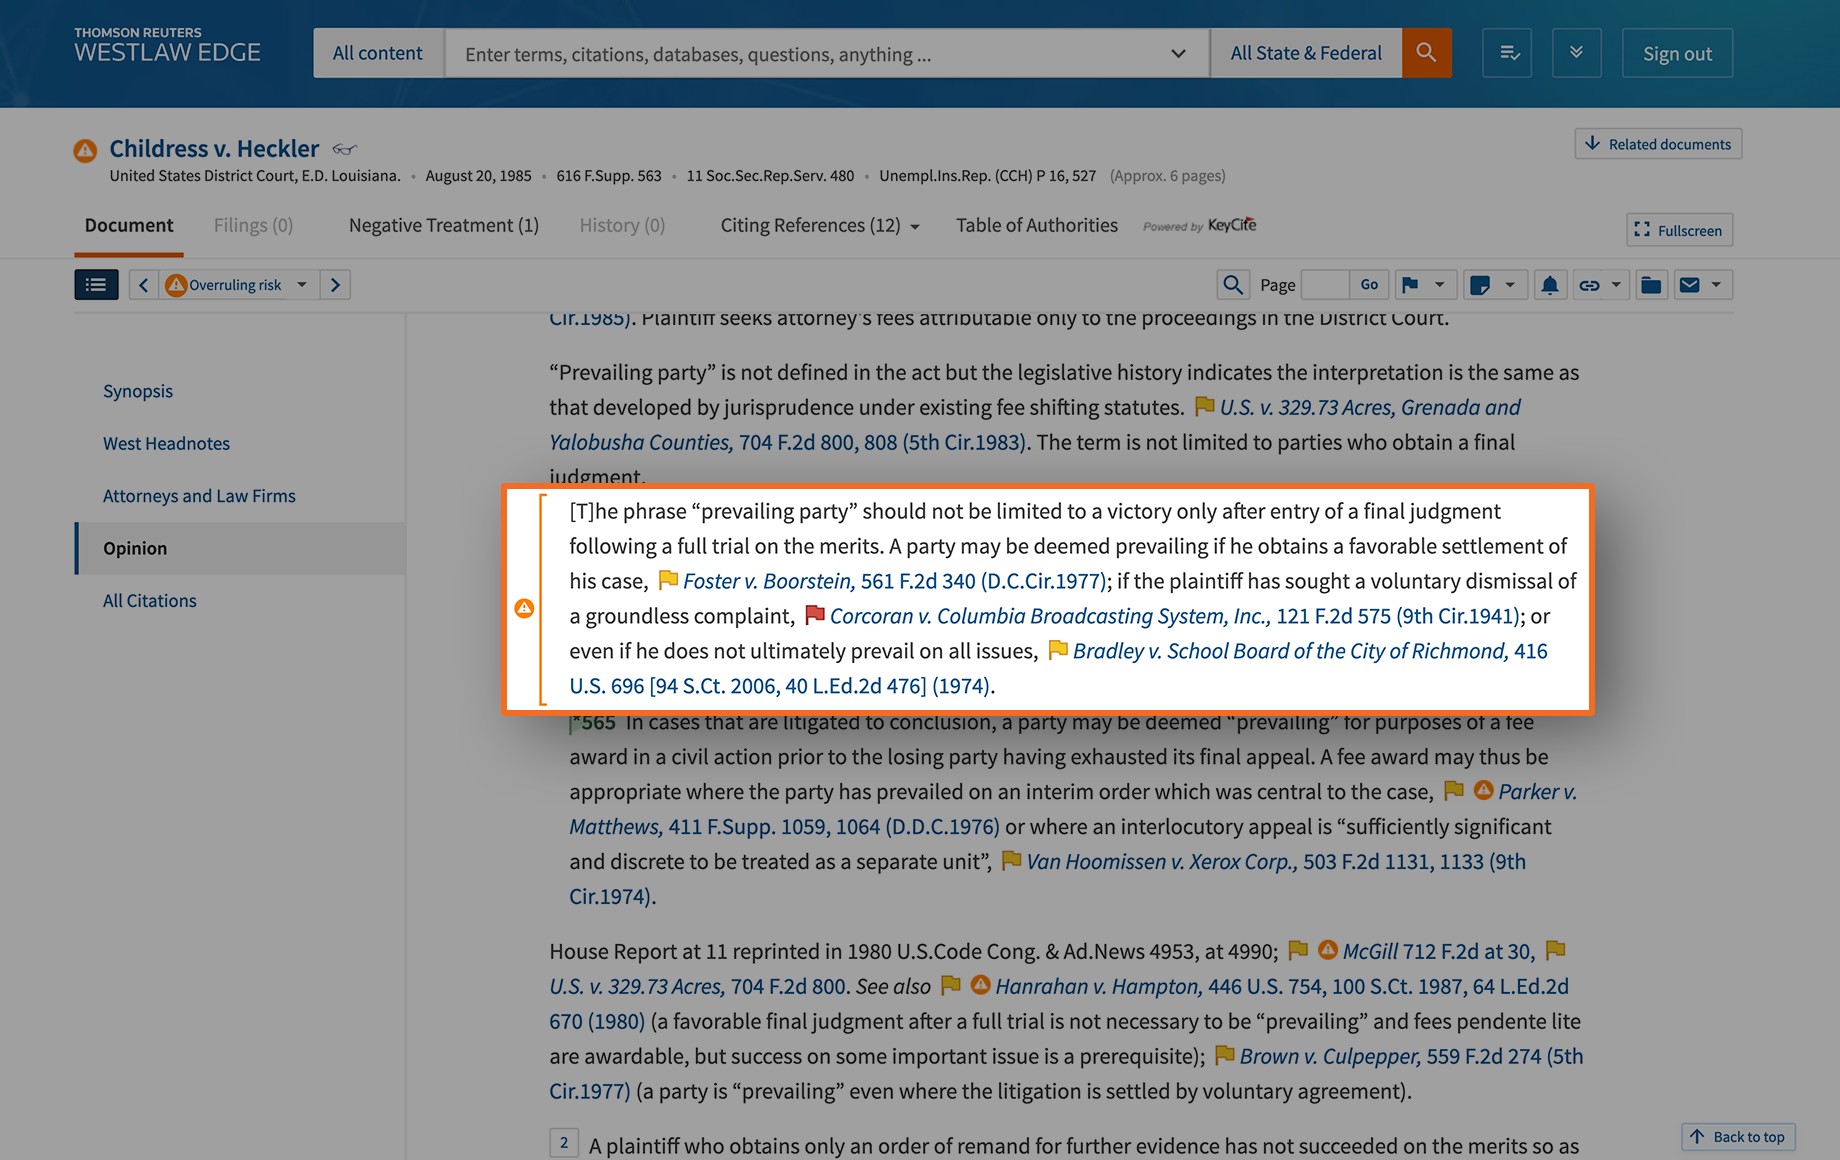Expand the email delivery options arrow
The height and width of the screenshot is (1160, 1840).
pos(1717,285)
